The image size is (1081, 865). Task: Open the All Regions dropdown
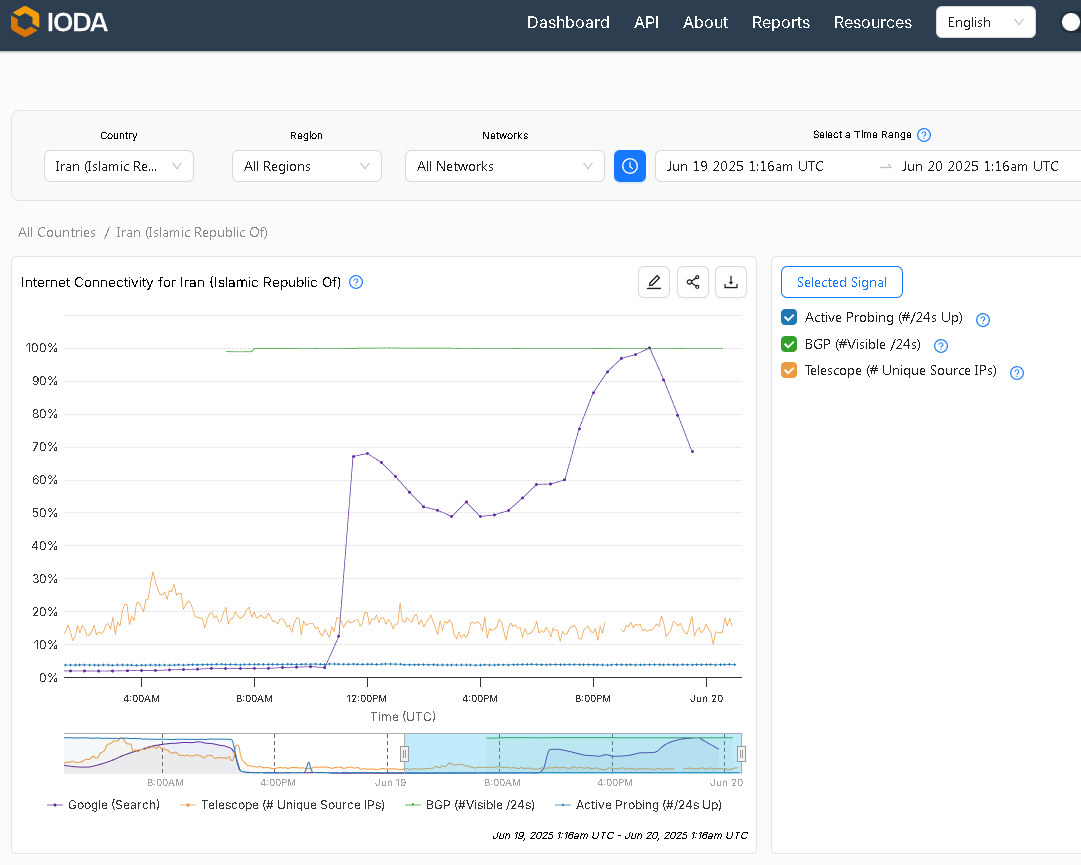click(307, 166)
